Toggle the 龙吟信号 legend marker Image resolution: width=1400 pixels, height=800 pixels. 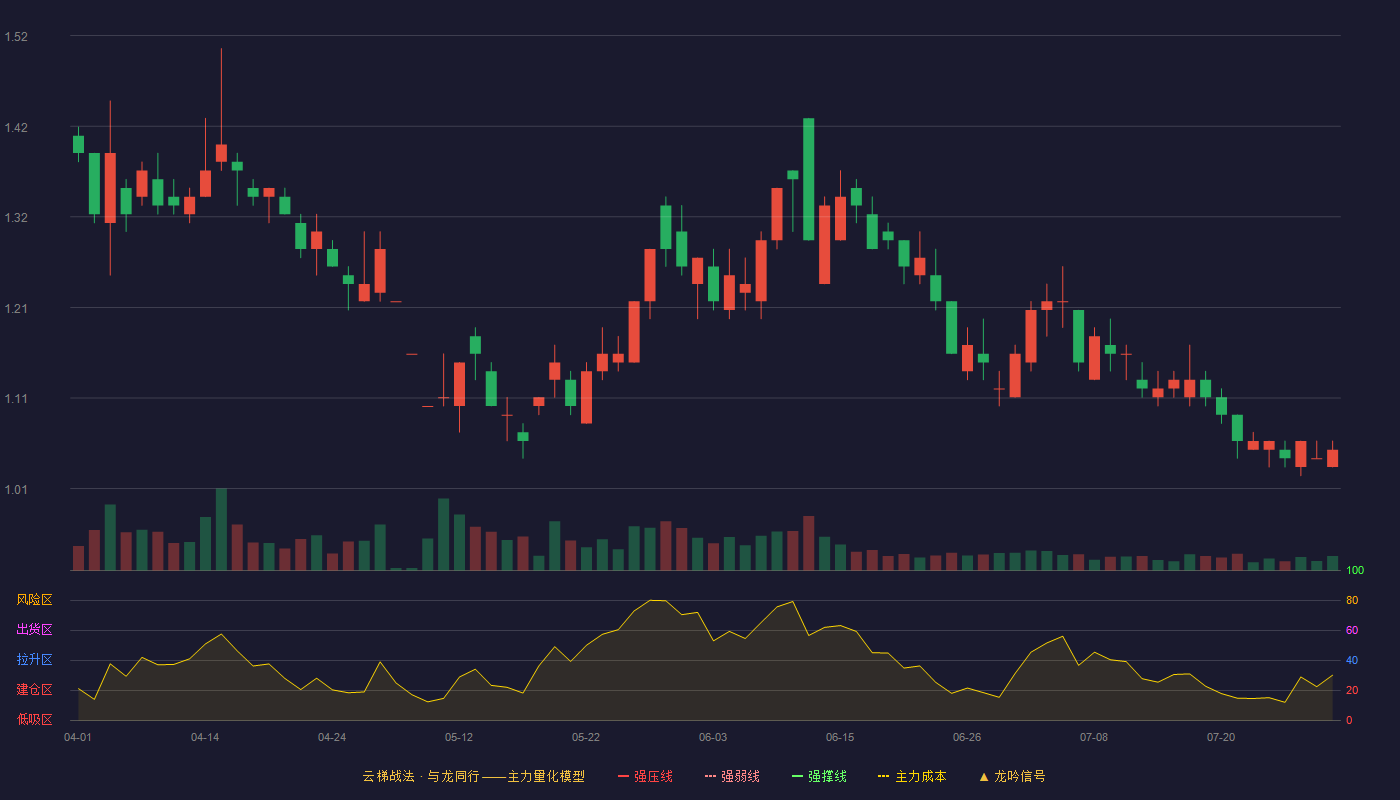click(1012, 776)
